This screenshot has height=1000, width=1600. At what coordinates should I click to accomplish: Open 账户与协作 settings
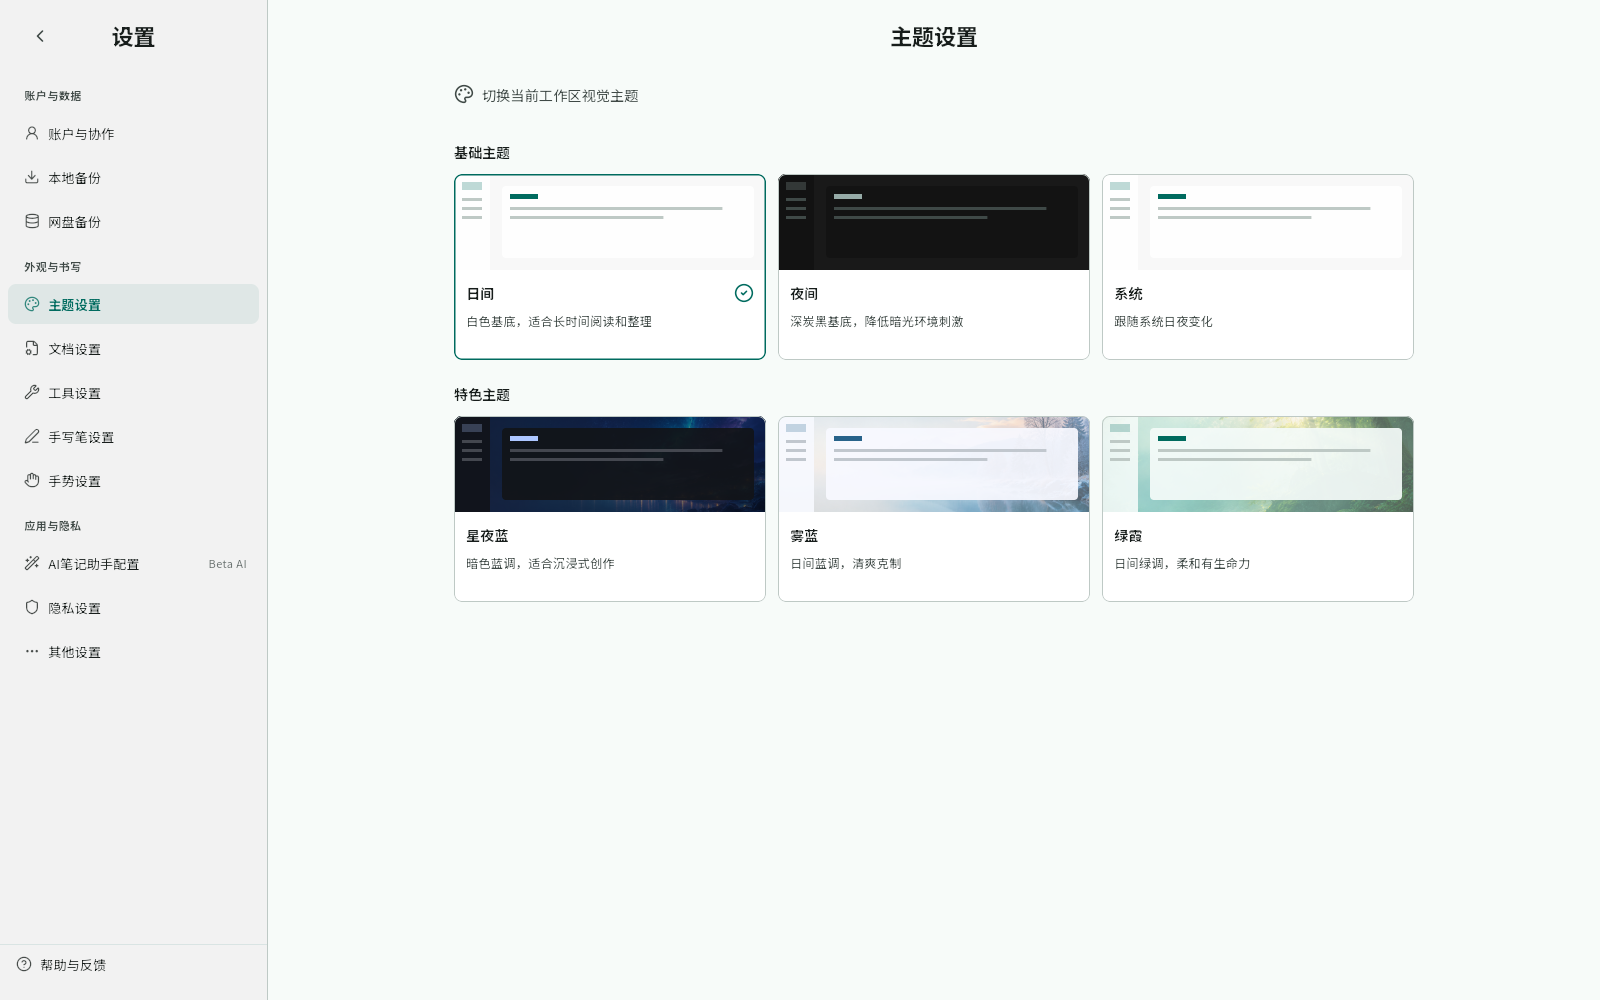pyautogui.click(x=133, y=133)
